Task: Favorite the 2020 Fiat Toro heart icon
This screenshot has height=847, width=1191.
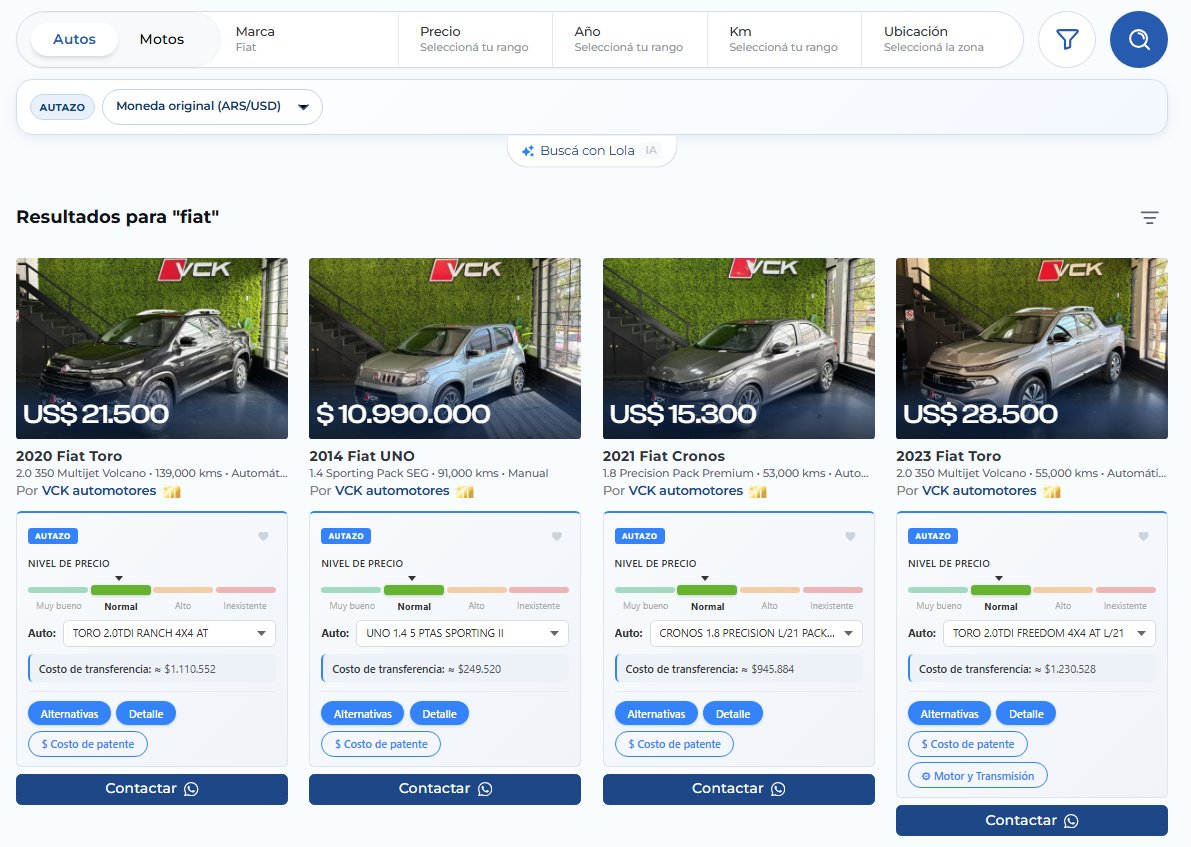Action: 264,536
